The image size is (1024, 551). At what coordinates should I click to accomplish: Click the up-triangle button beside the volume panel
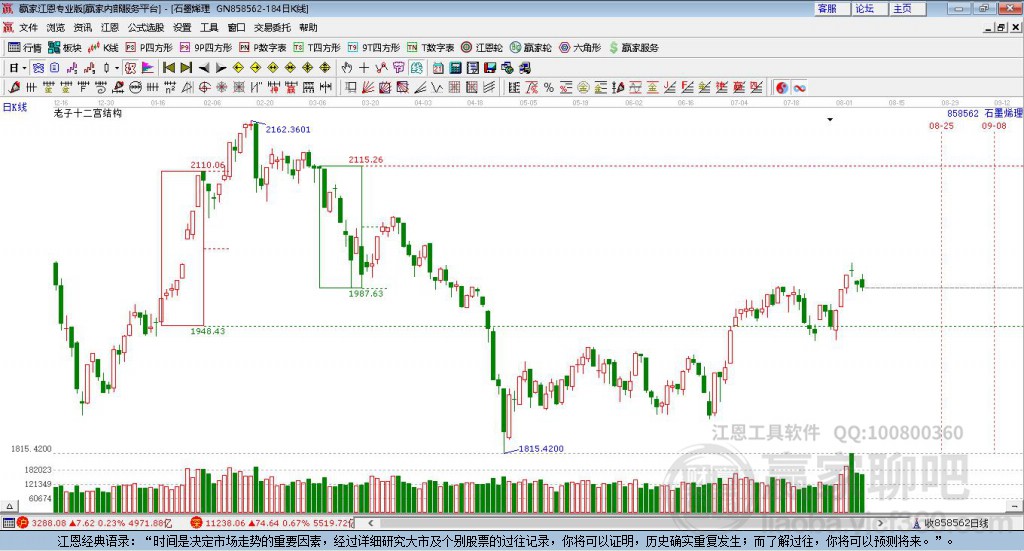pyautogui.click(x=9, y=506)
